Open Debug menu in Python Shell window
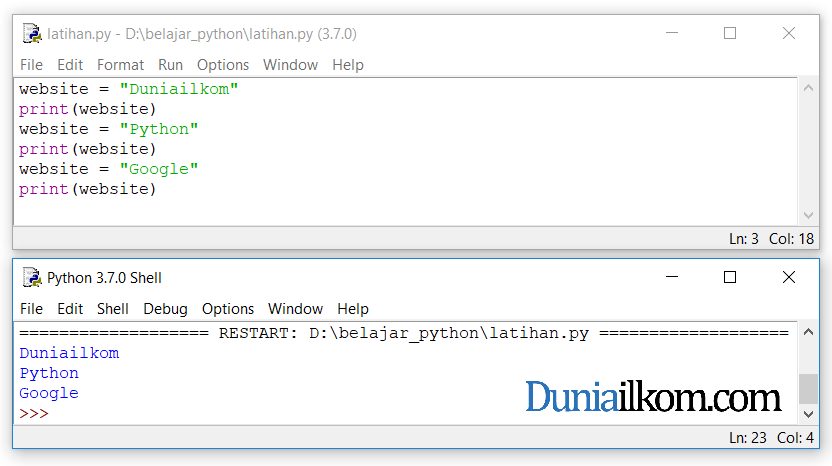The width and height of the screenshot is (832, 466). click(166, 309)
